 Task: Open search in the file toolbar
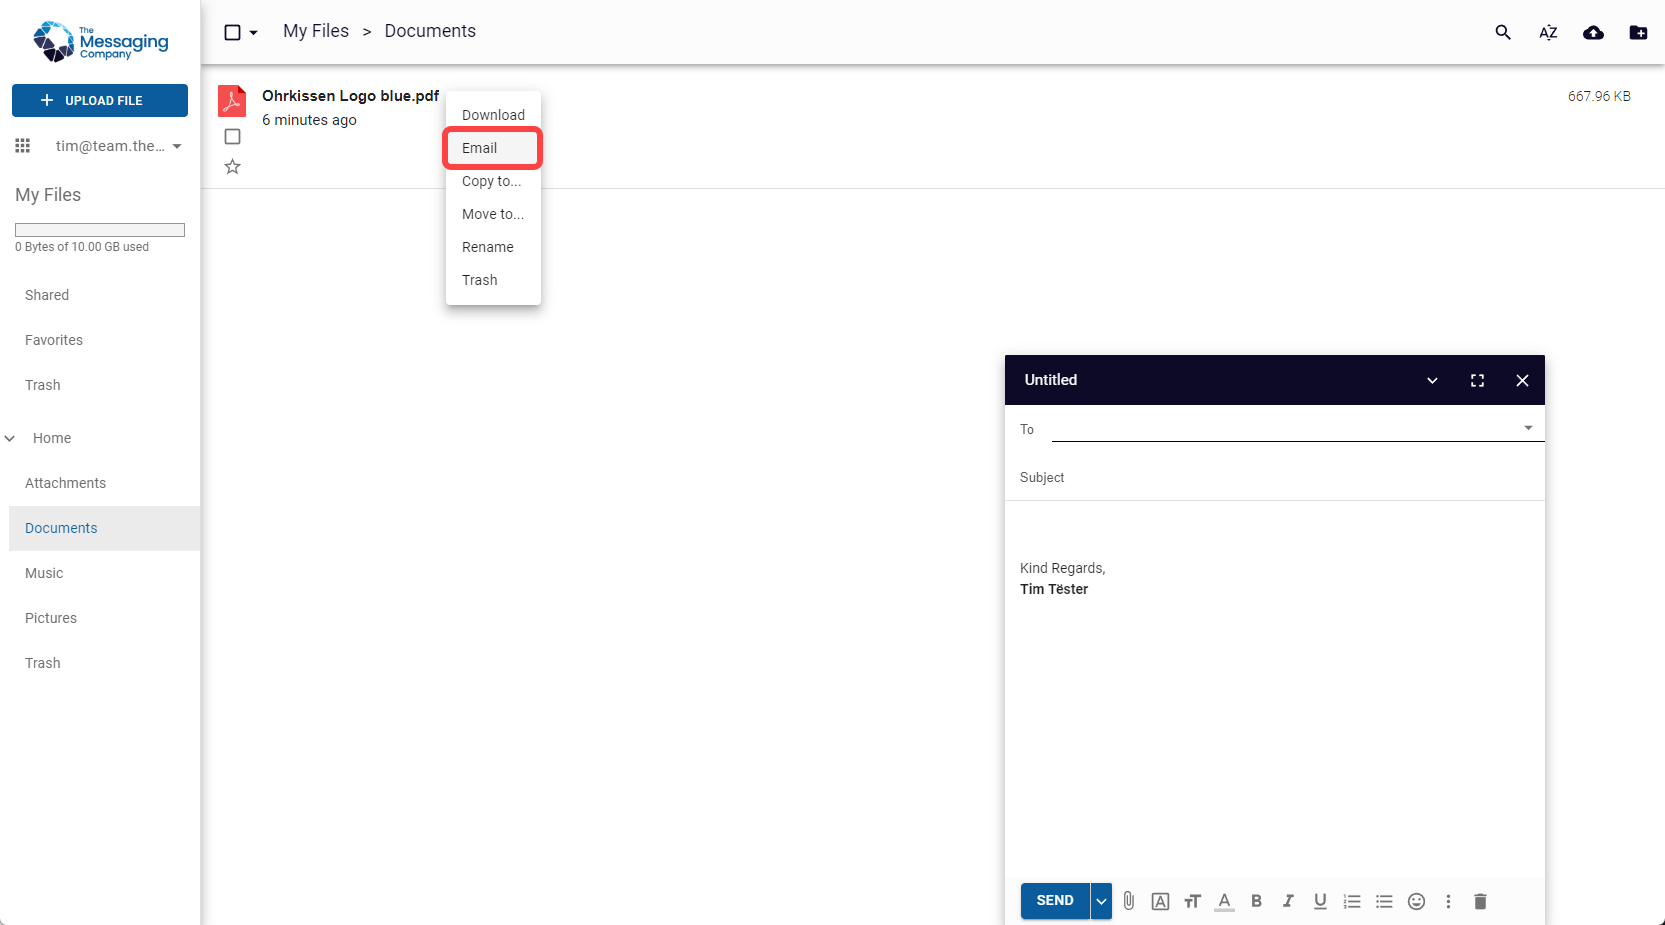pyautogui.click(x=1502, y=32)
